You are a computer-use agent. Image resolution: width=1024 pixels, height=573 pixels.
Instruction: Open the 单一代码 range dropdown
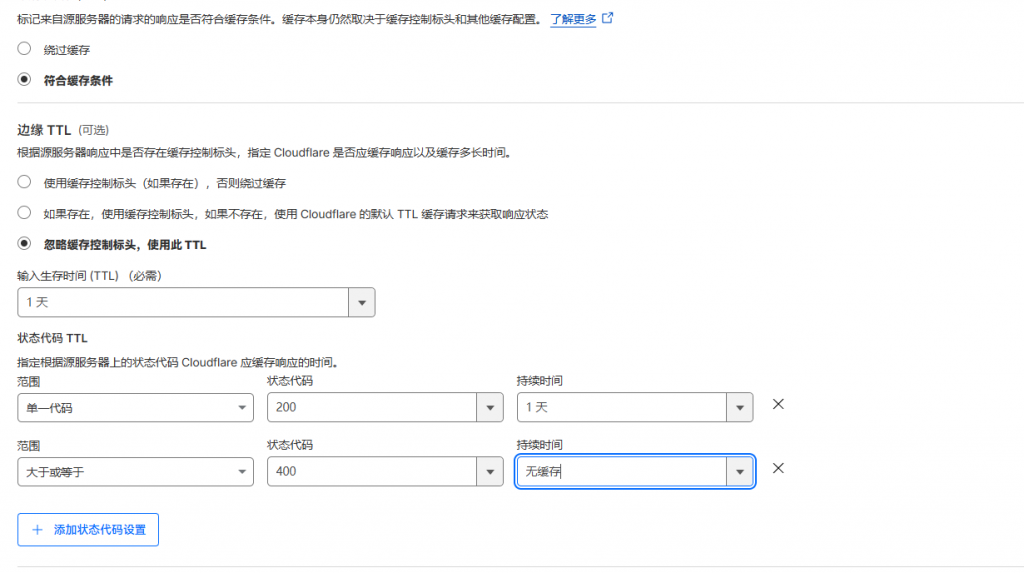coord(135,407)
